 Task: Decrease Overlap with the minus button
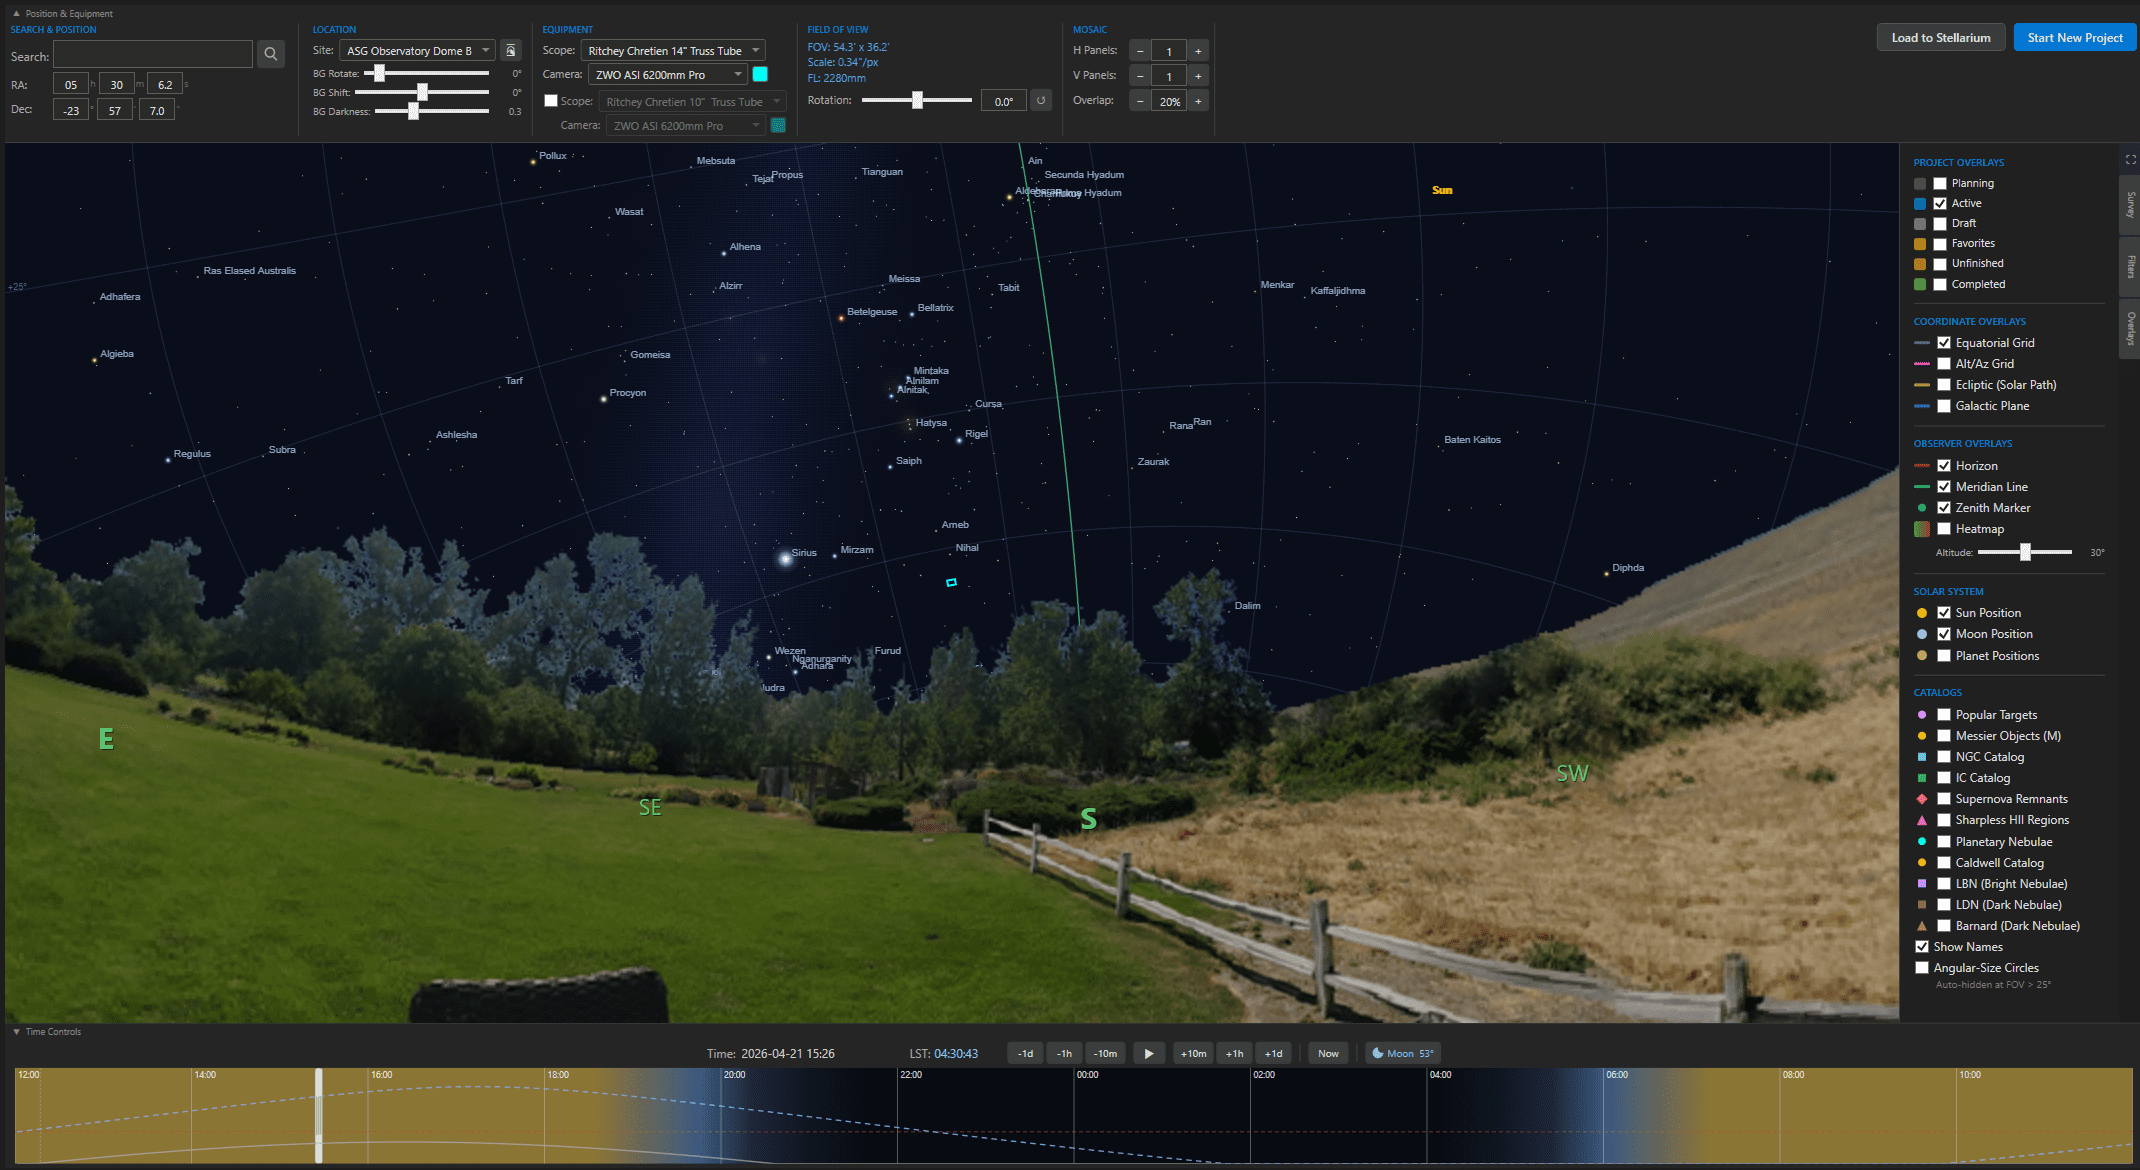tap(1140, 101)
